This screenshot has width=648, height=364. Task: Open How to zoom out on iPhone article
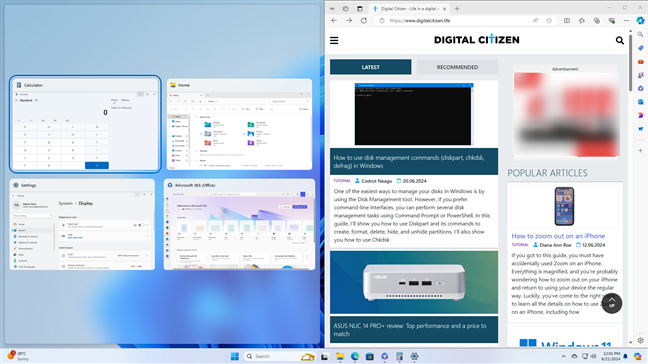pos(558,236)
